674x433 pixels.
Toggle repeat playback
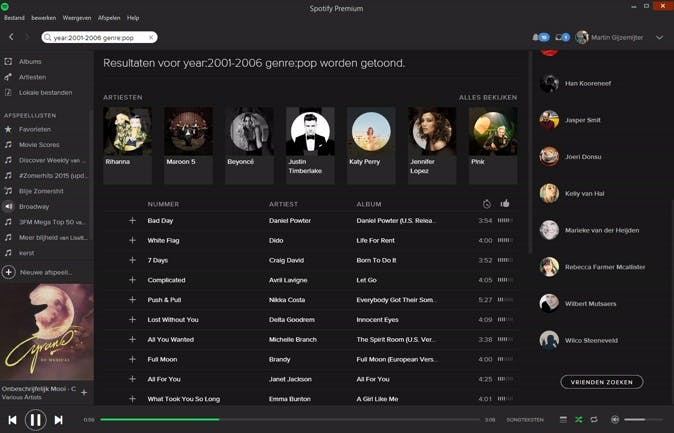click(594, 419)
